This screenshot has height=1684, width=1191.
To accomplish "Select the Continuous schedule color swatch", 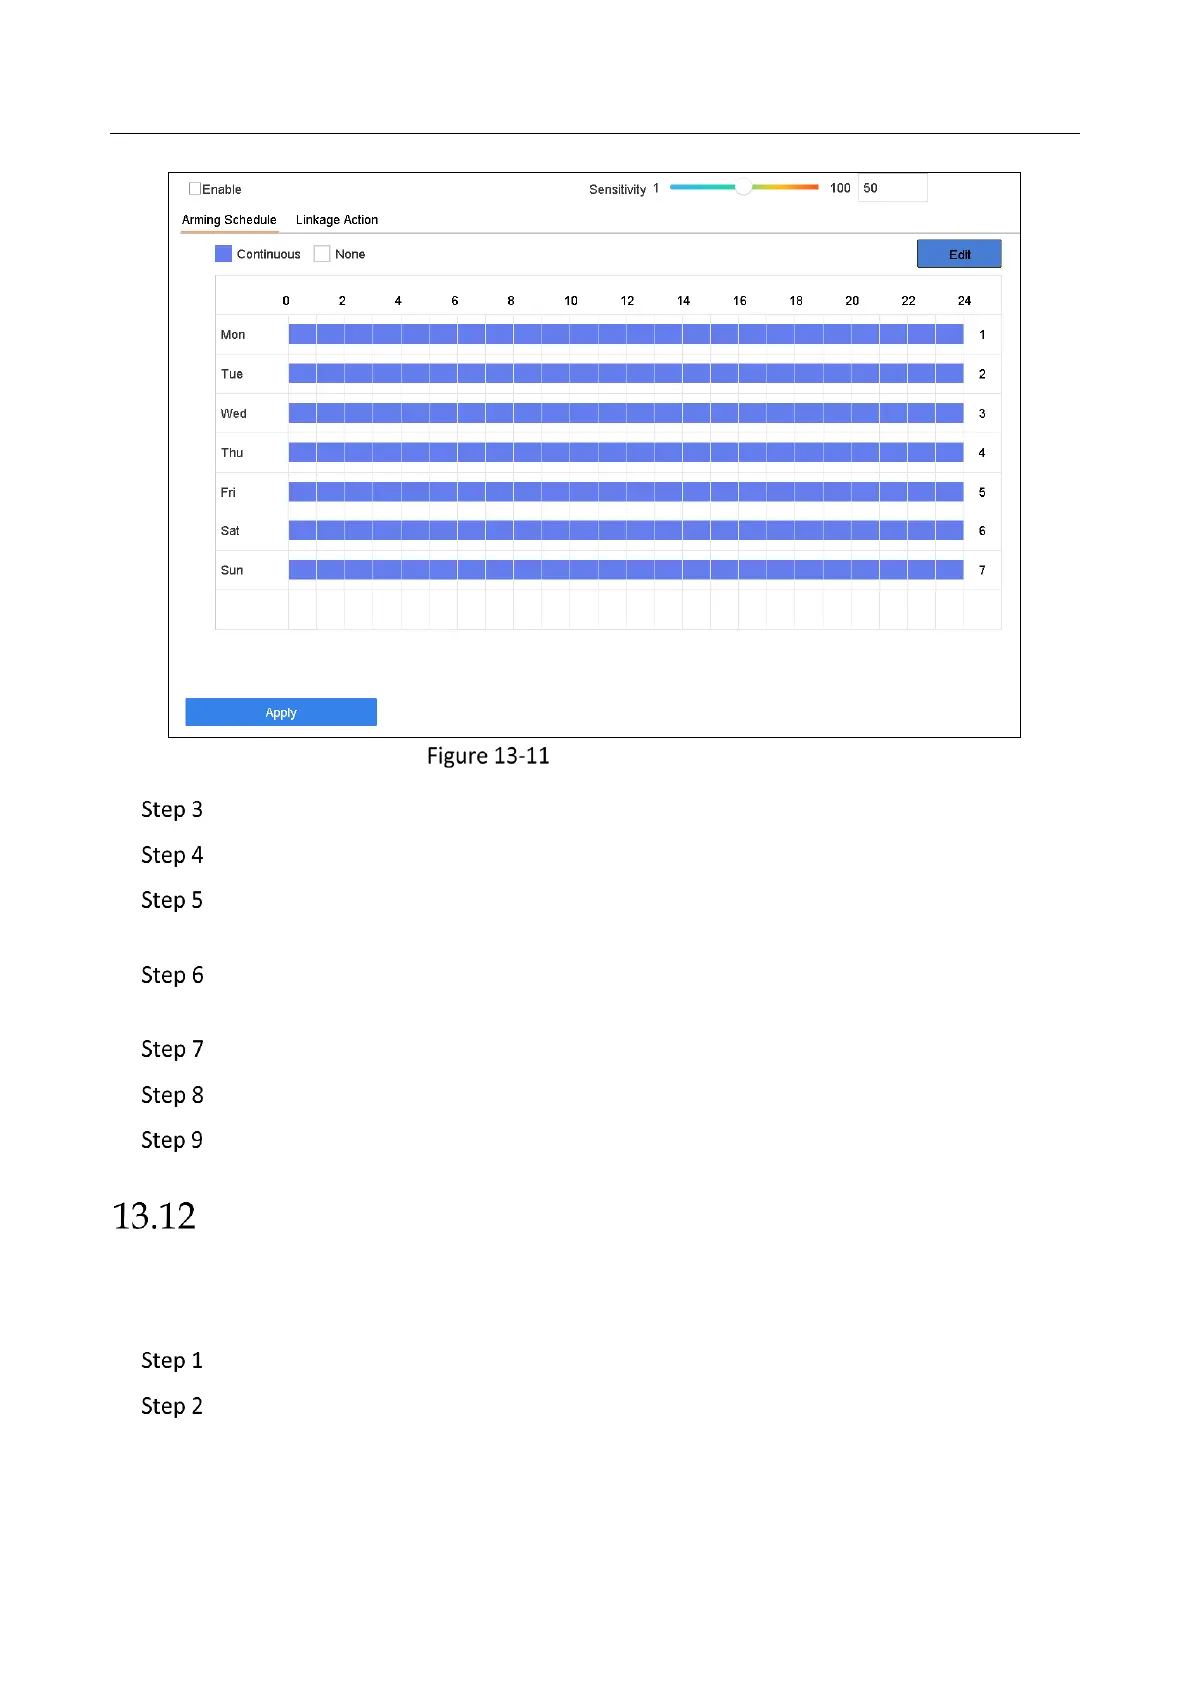I will (224, 254).
